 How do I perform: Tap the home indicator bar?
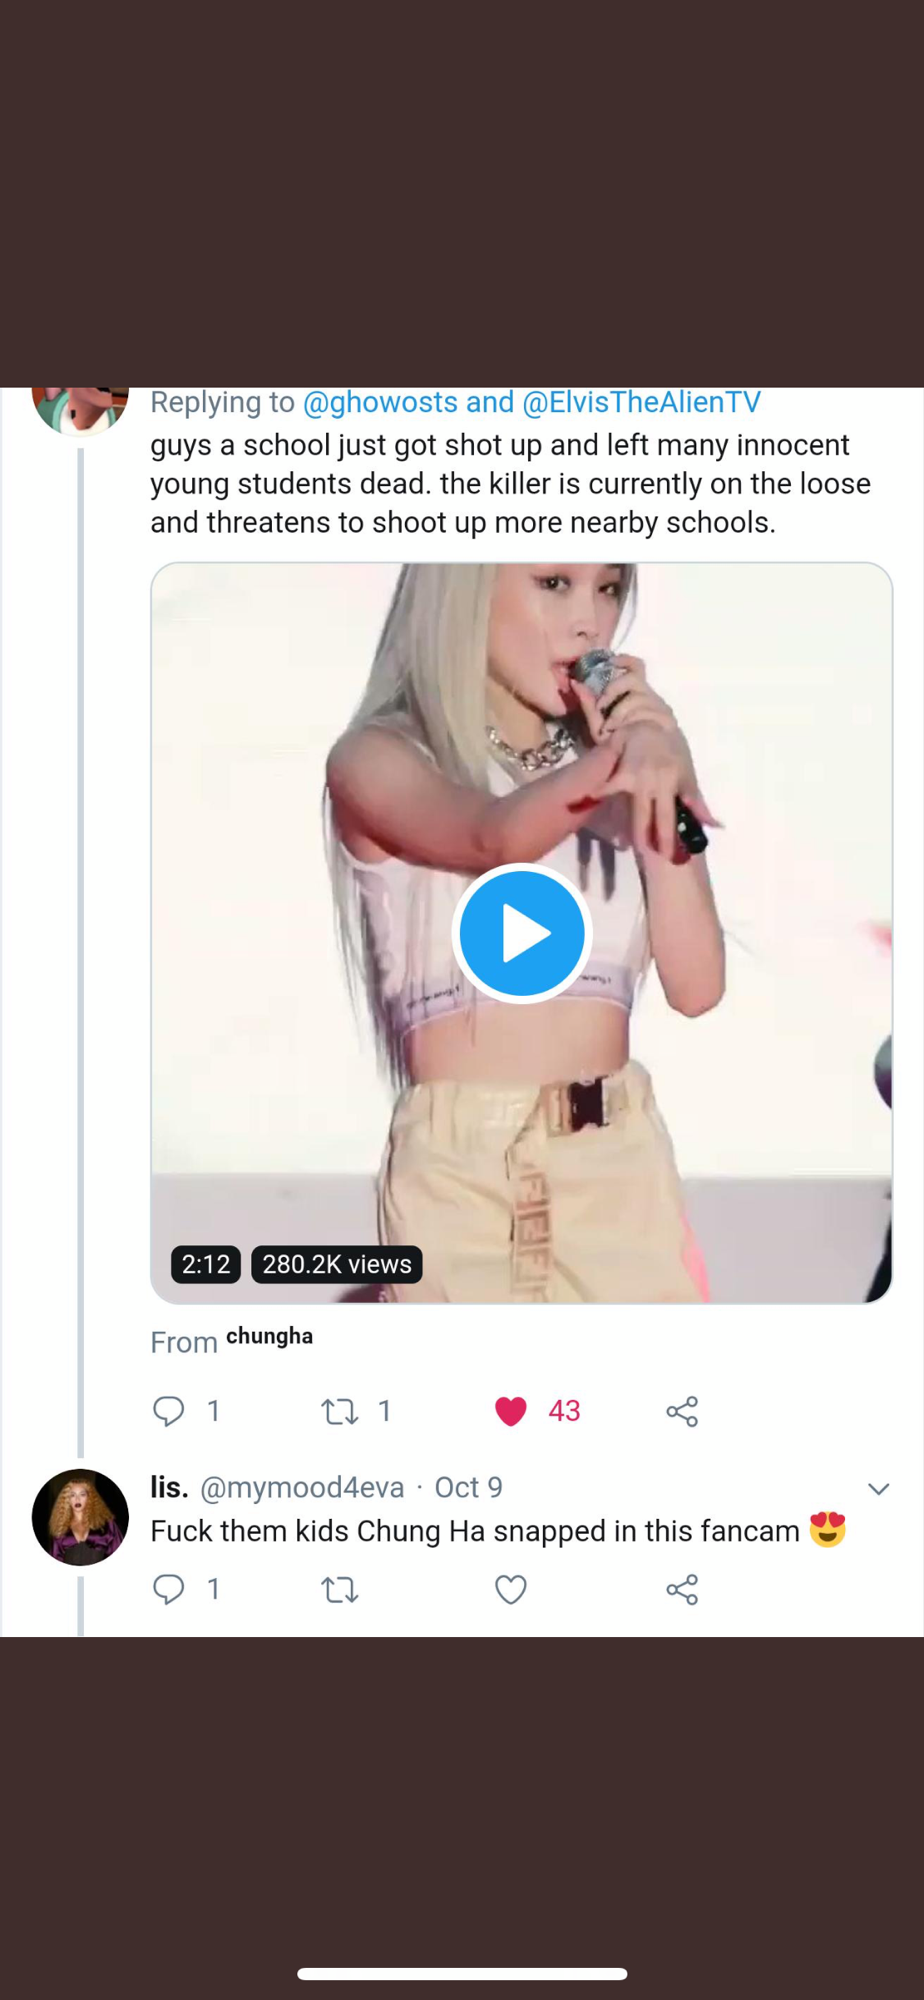coord(462,1974)
